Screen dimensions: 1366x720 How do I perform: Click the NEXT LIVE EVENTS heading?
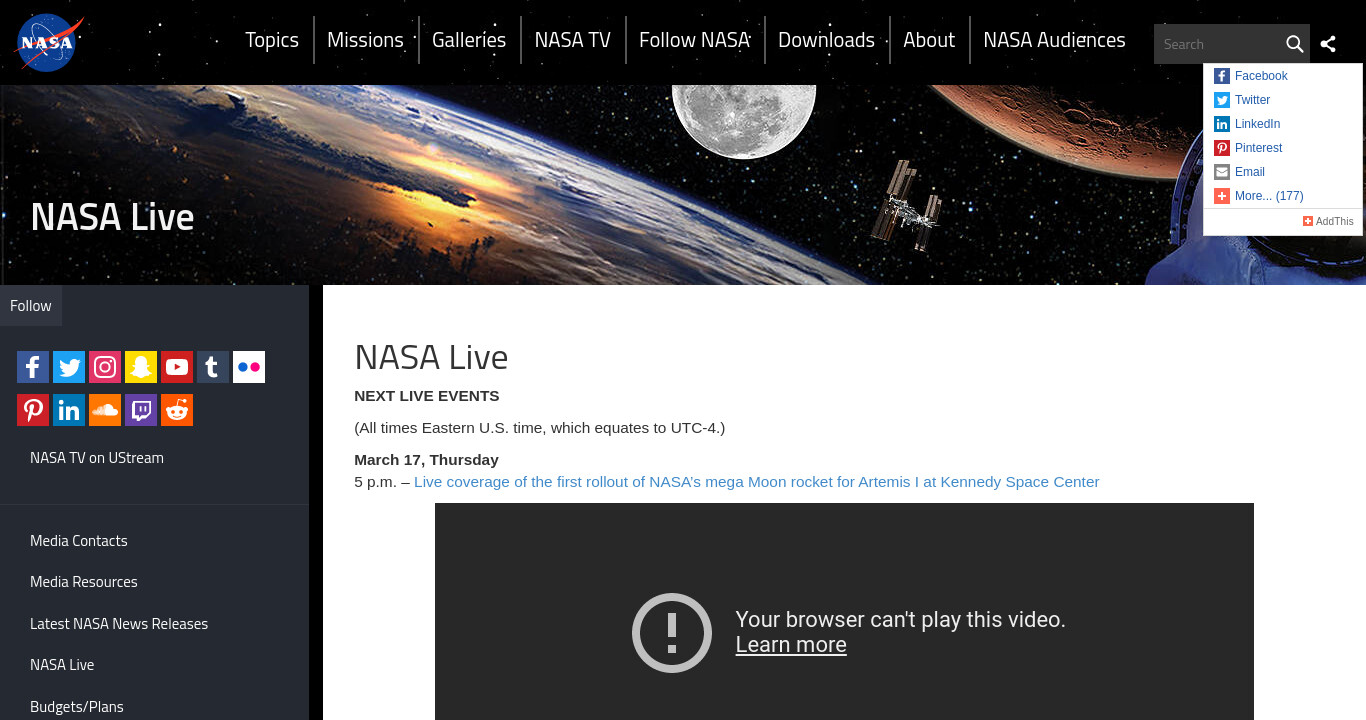click(426, 396)
